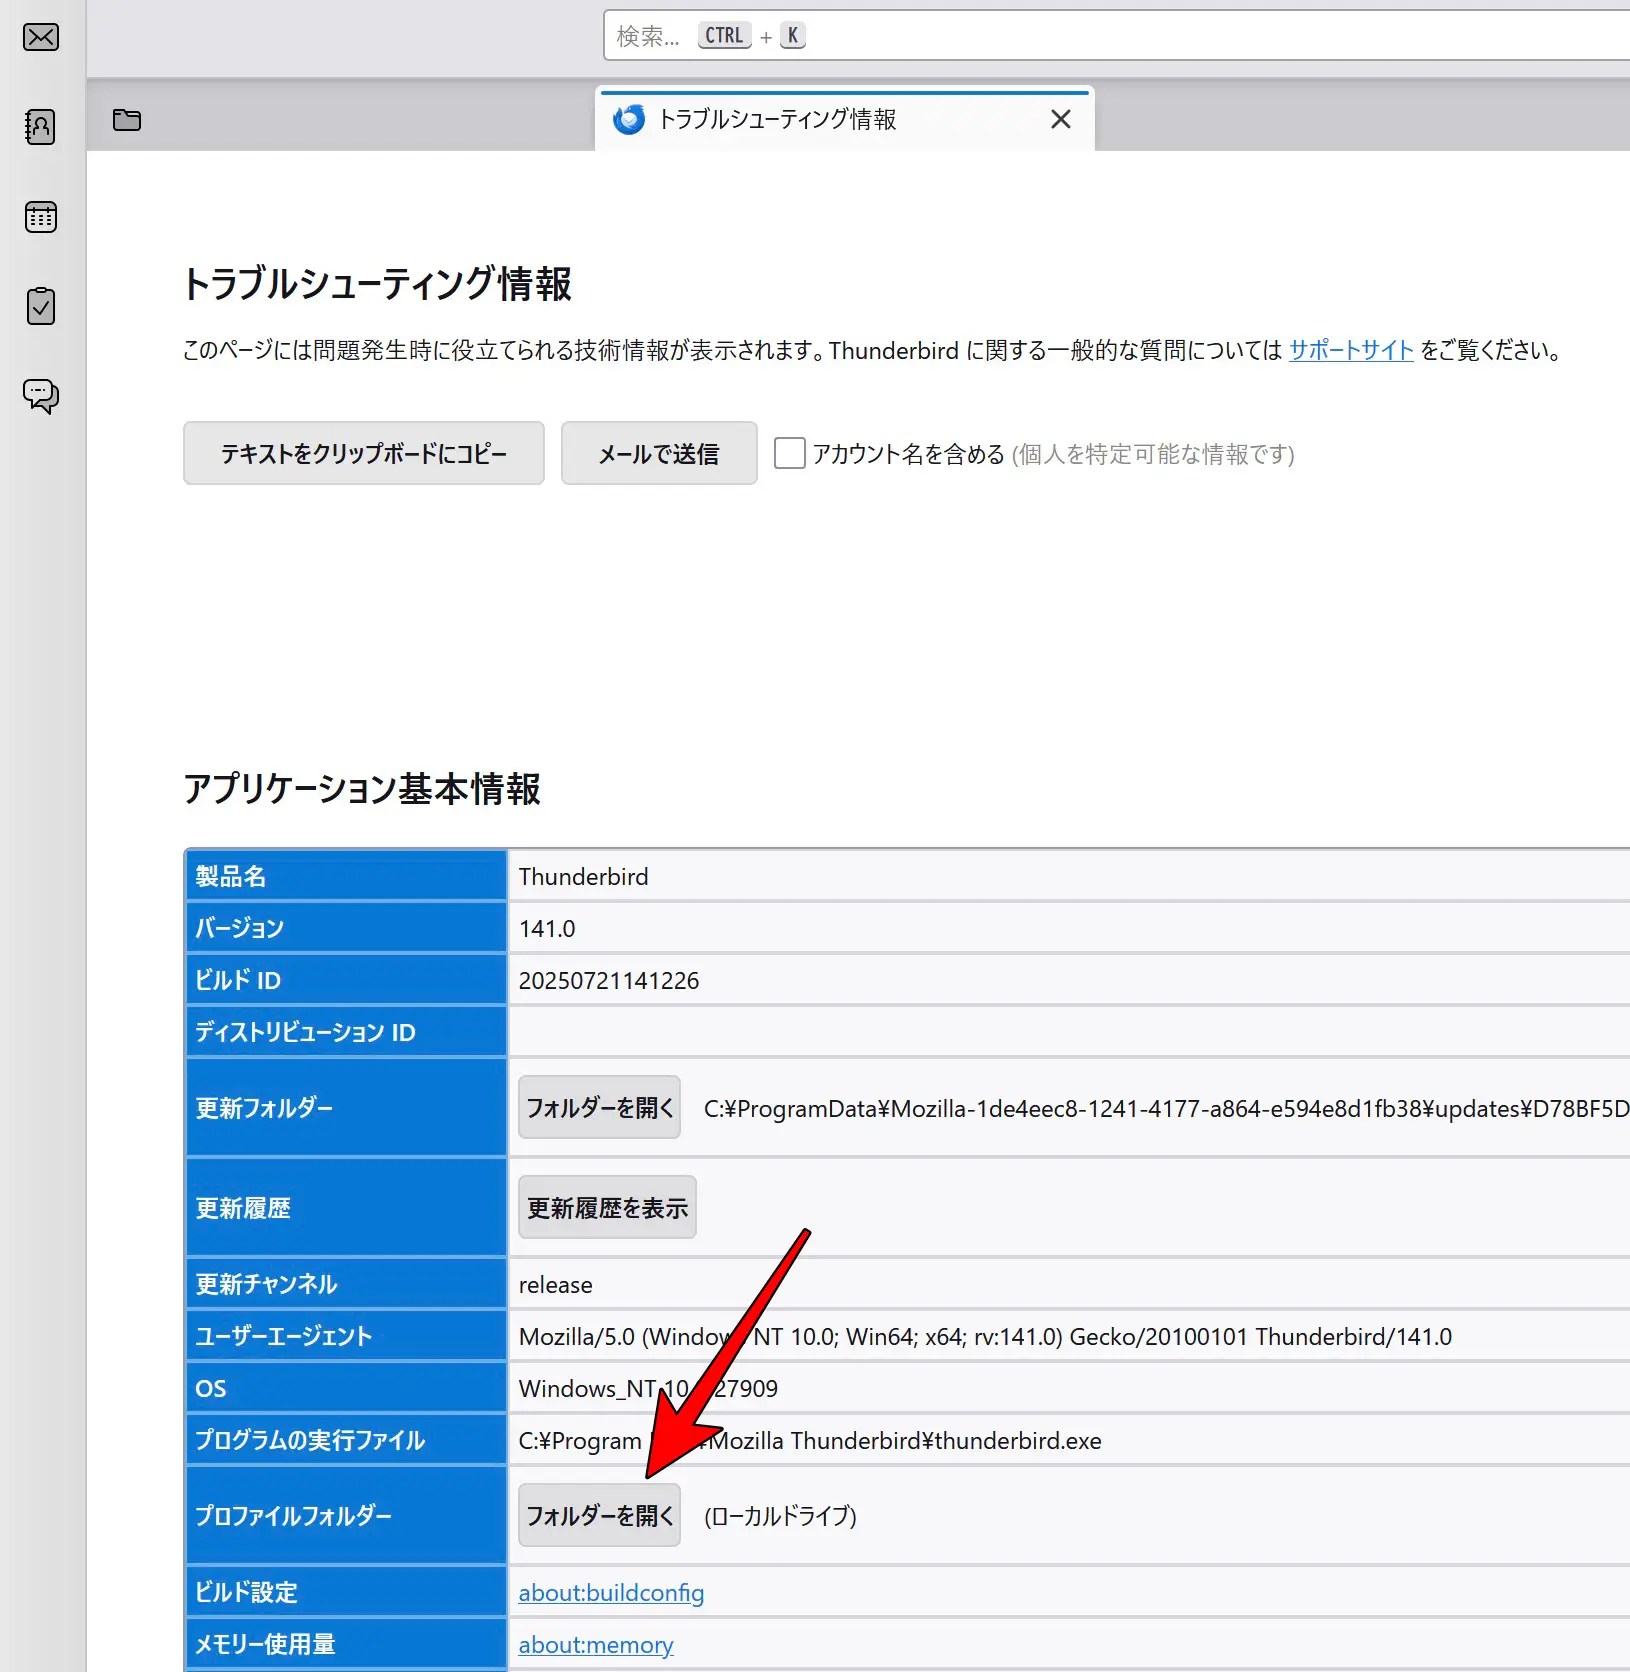Open about:memory link
The width and height of the screenshot is (1630, 1672).
(x=596, y=1644)
